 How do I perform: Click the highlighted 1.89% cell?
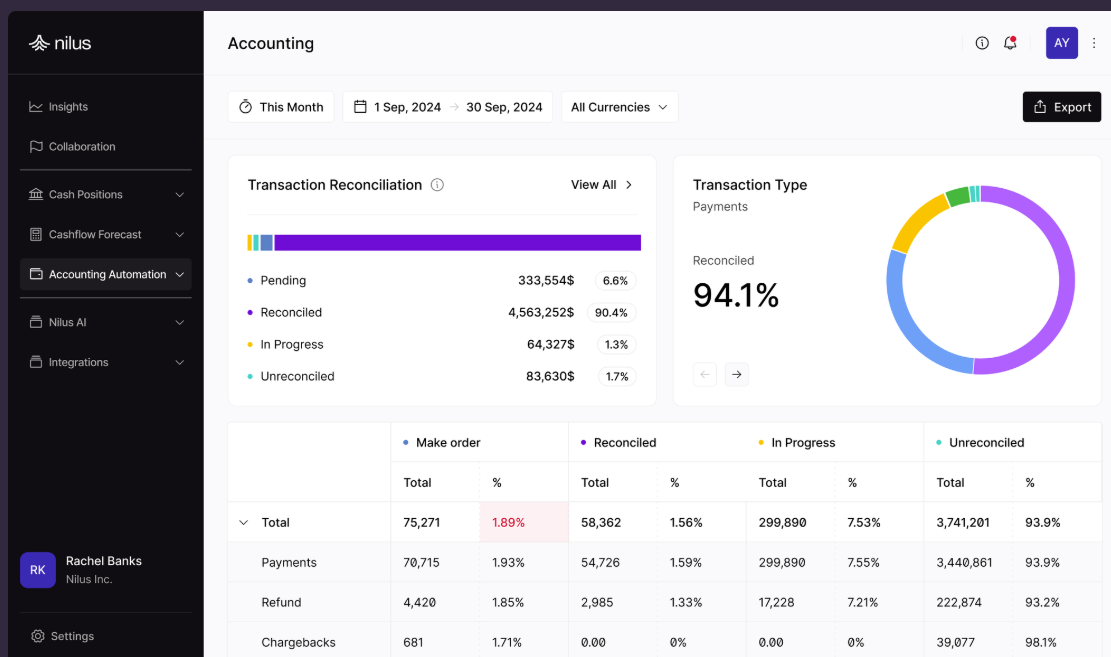click(x=524, y=522)
